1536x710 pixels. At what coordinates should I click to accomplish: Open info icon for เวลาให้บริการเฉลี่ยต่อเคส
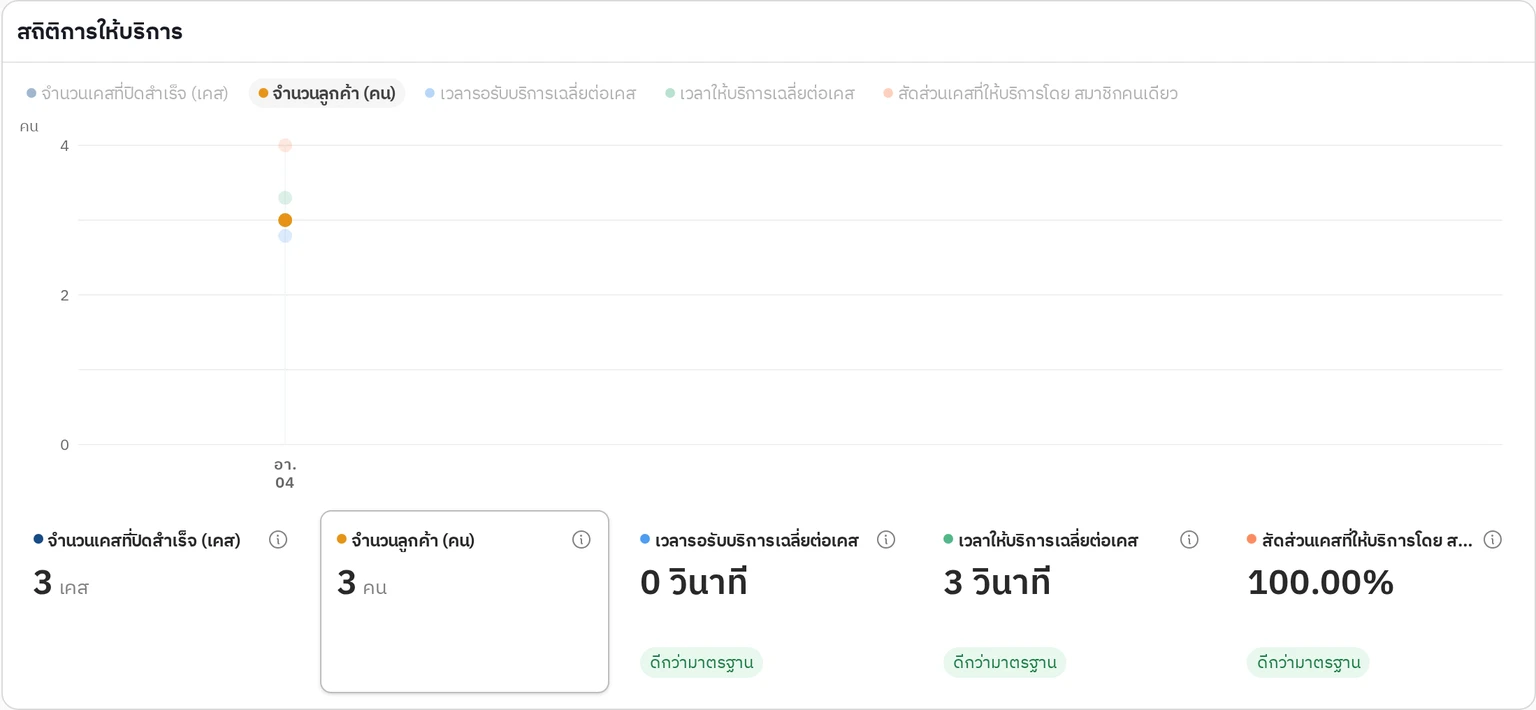click(x=1189, y=540)
